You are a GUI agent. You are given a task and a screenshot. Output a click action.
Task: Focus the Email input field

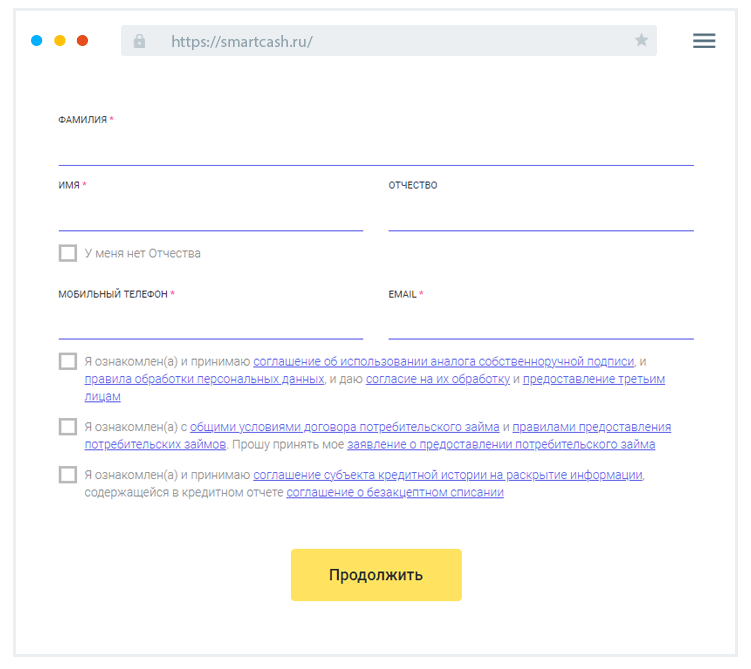(x=540, y=325)
